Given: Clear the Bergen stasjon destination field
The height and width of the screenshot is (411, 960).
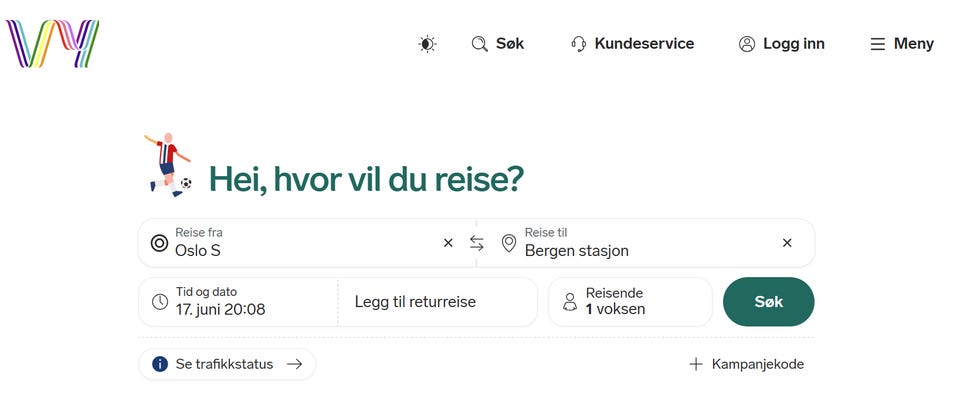Looking at the screenshot, I should point(787,243).
